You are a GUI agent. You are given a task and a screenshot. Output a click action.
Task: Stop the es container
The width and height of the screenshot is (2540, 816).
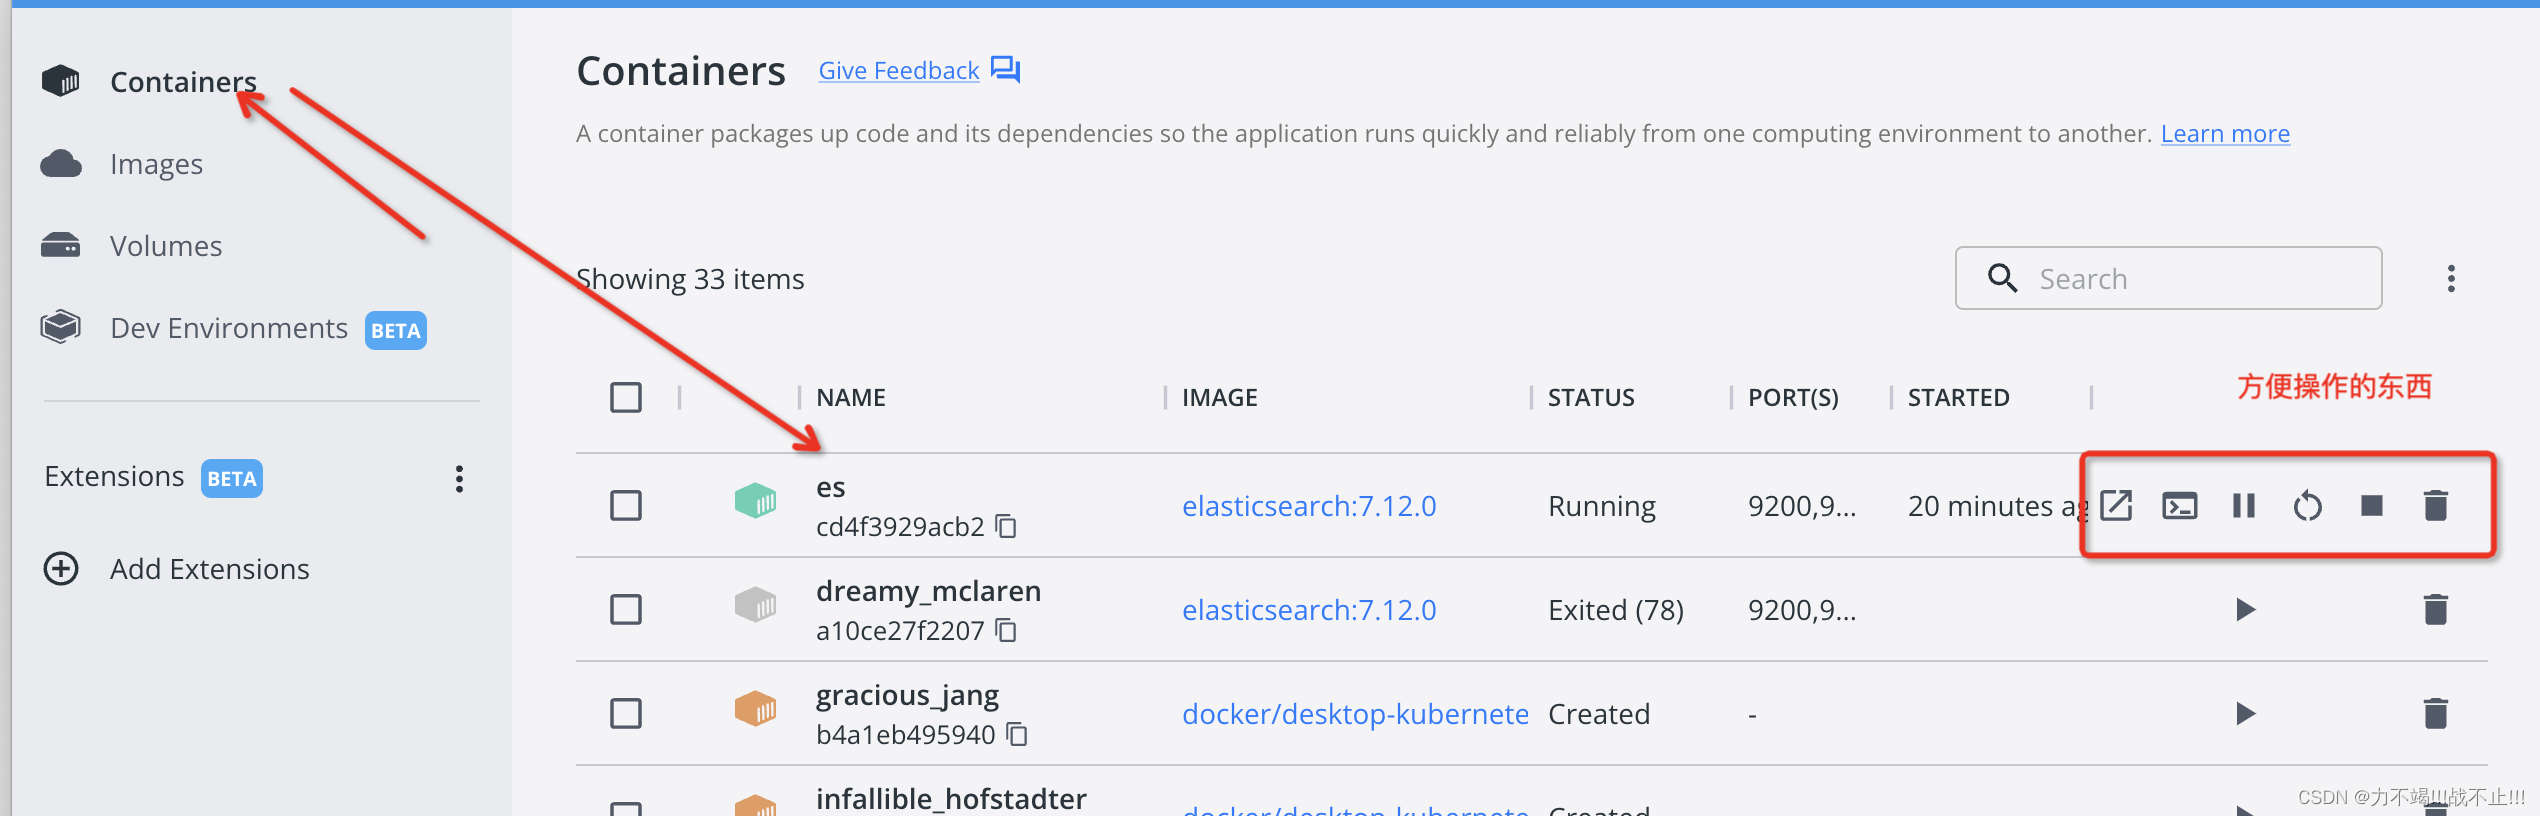tap(2372, 506)
